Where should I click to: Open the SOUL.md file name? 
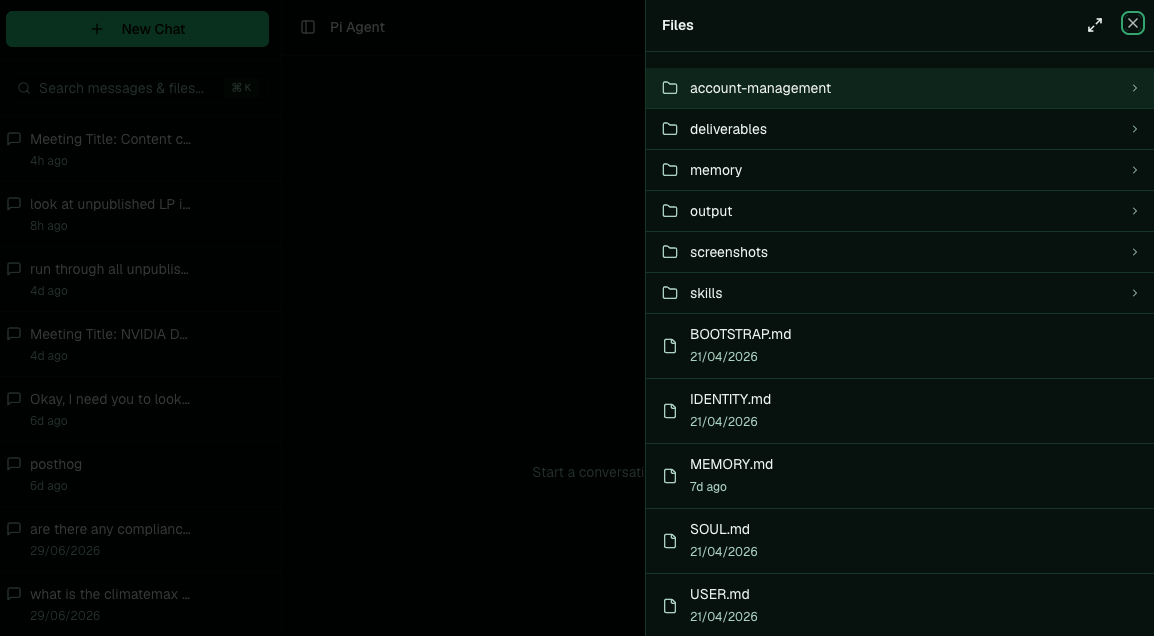pos(720,529)
